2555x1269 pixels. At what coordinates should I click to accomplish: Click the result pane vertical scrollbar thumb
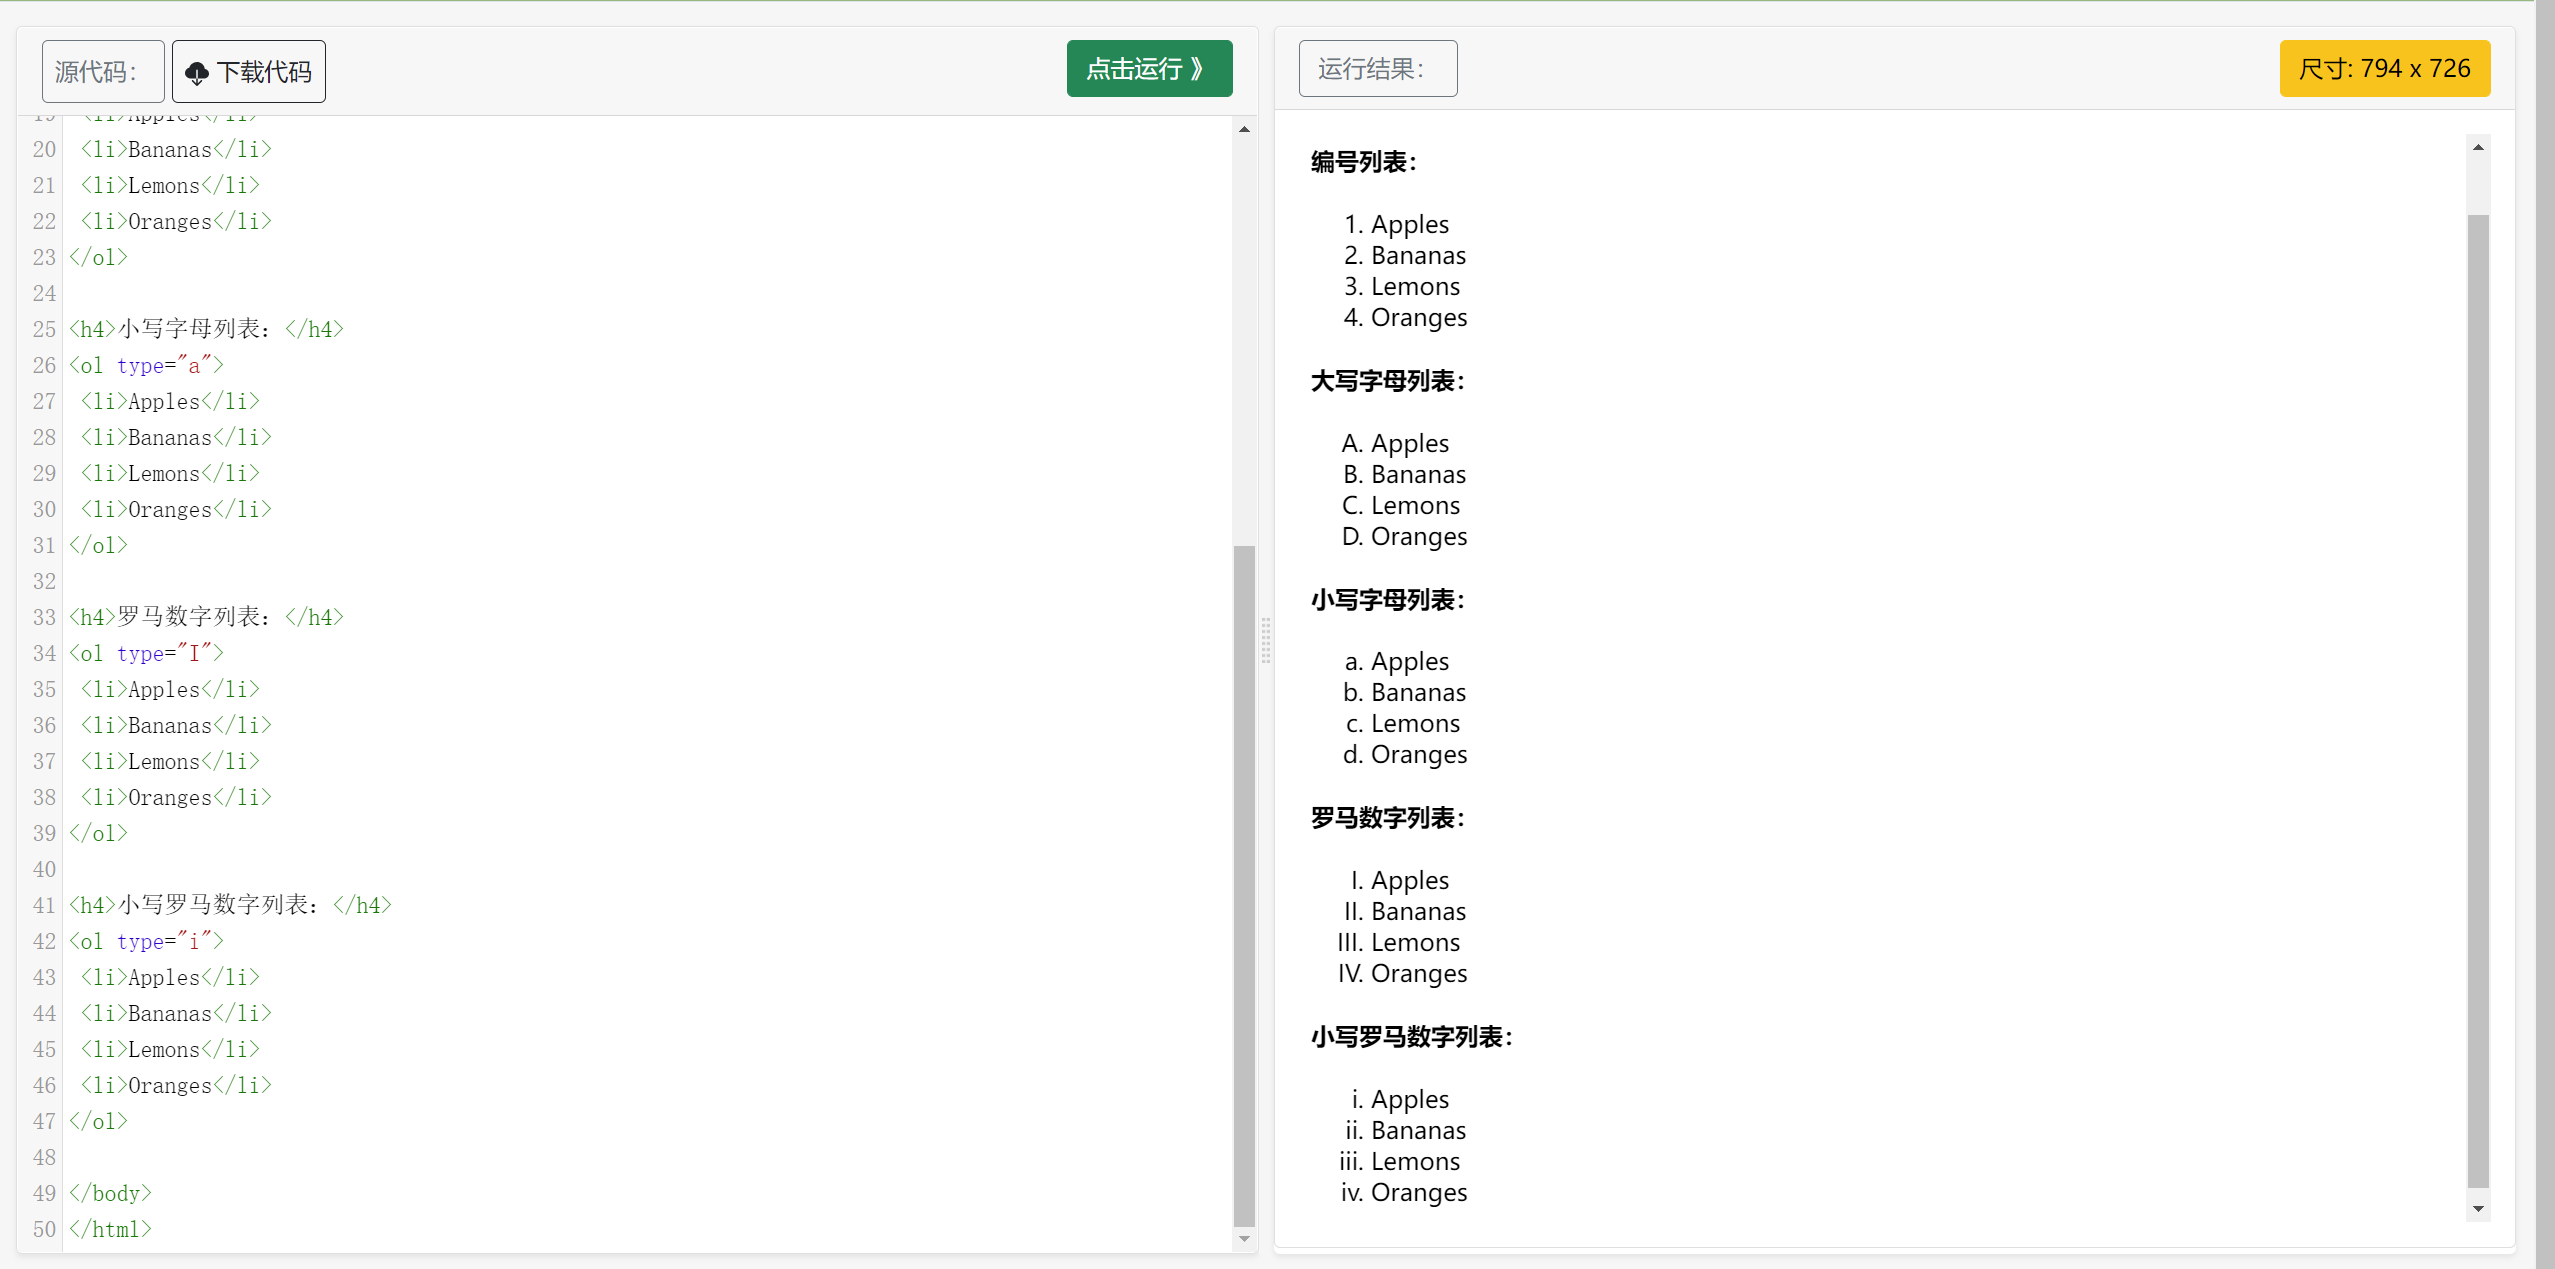click(x=2478, y=700)
